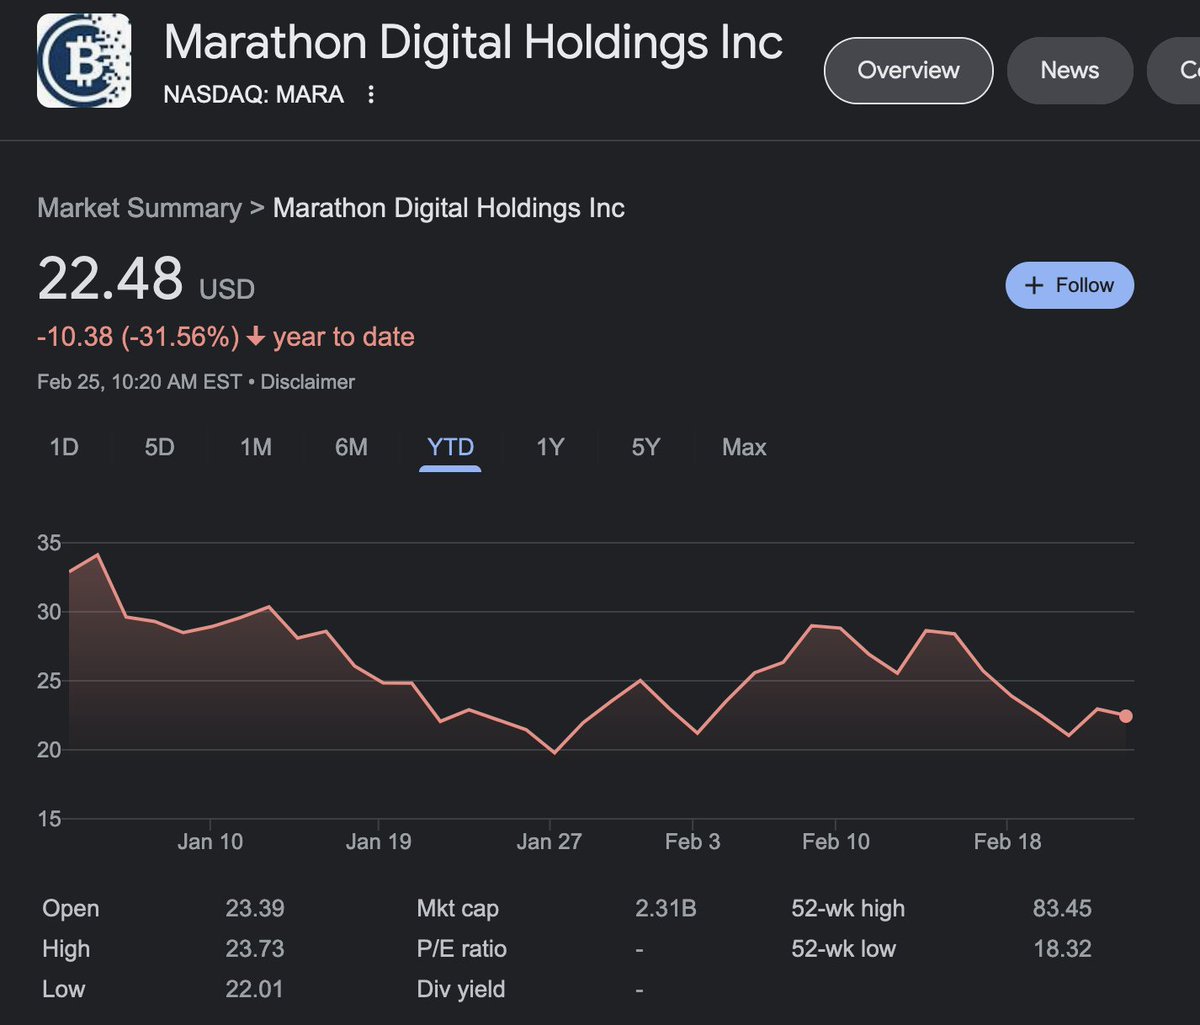Click the 35 axis label
1200x1025 pixels.
pyautogui.click(x=49, y=544)
